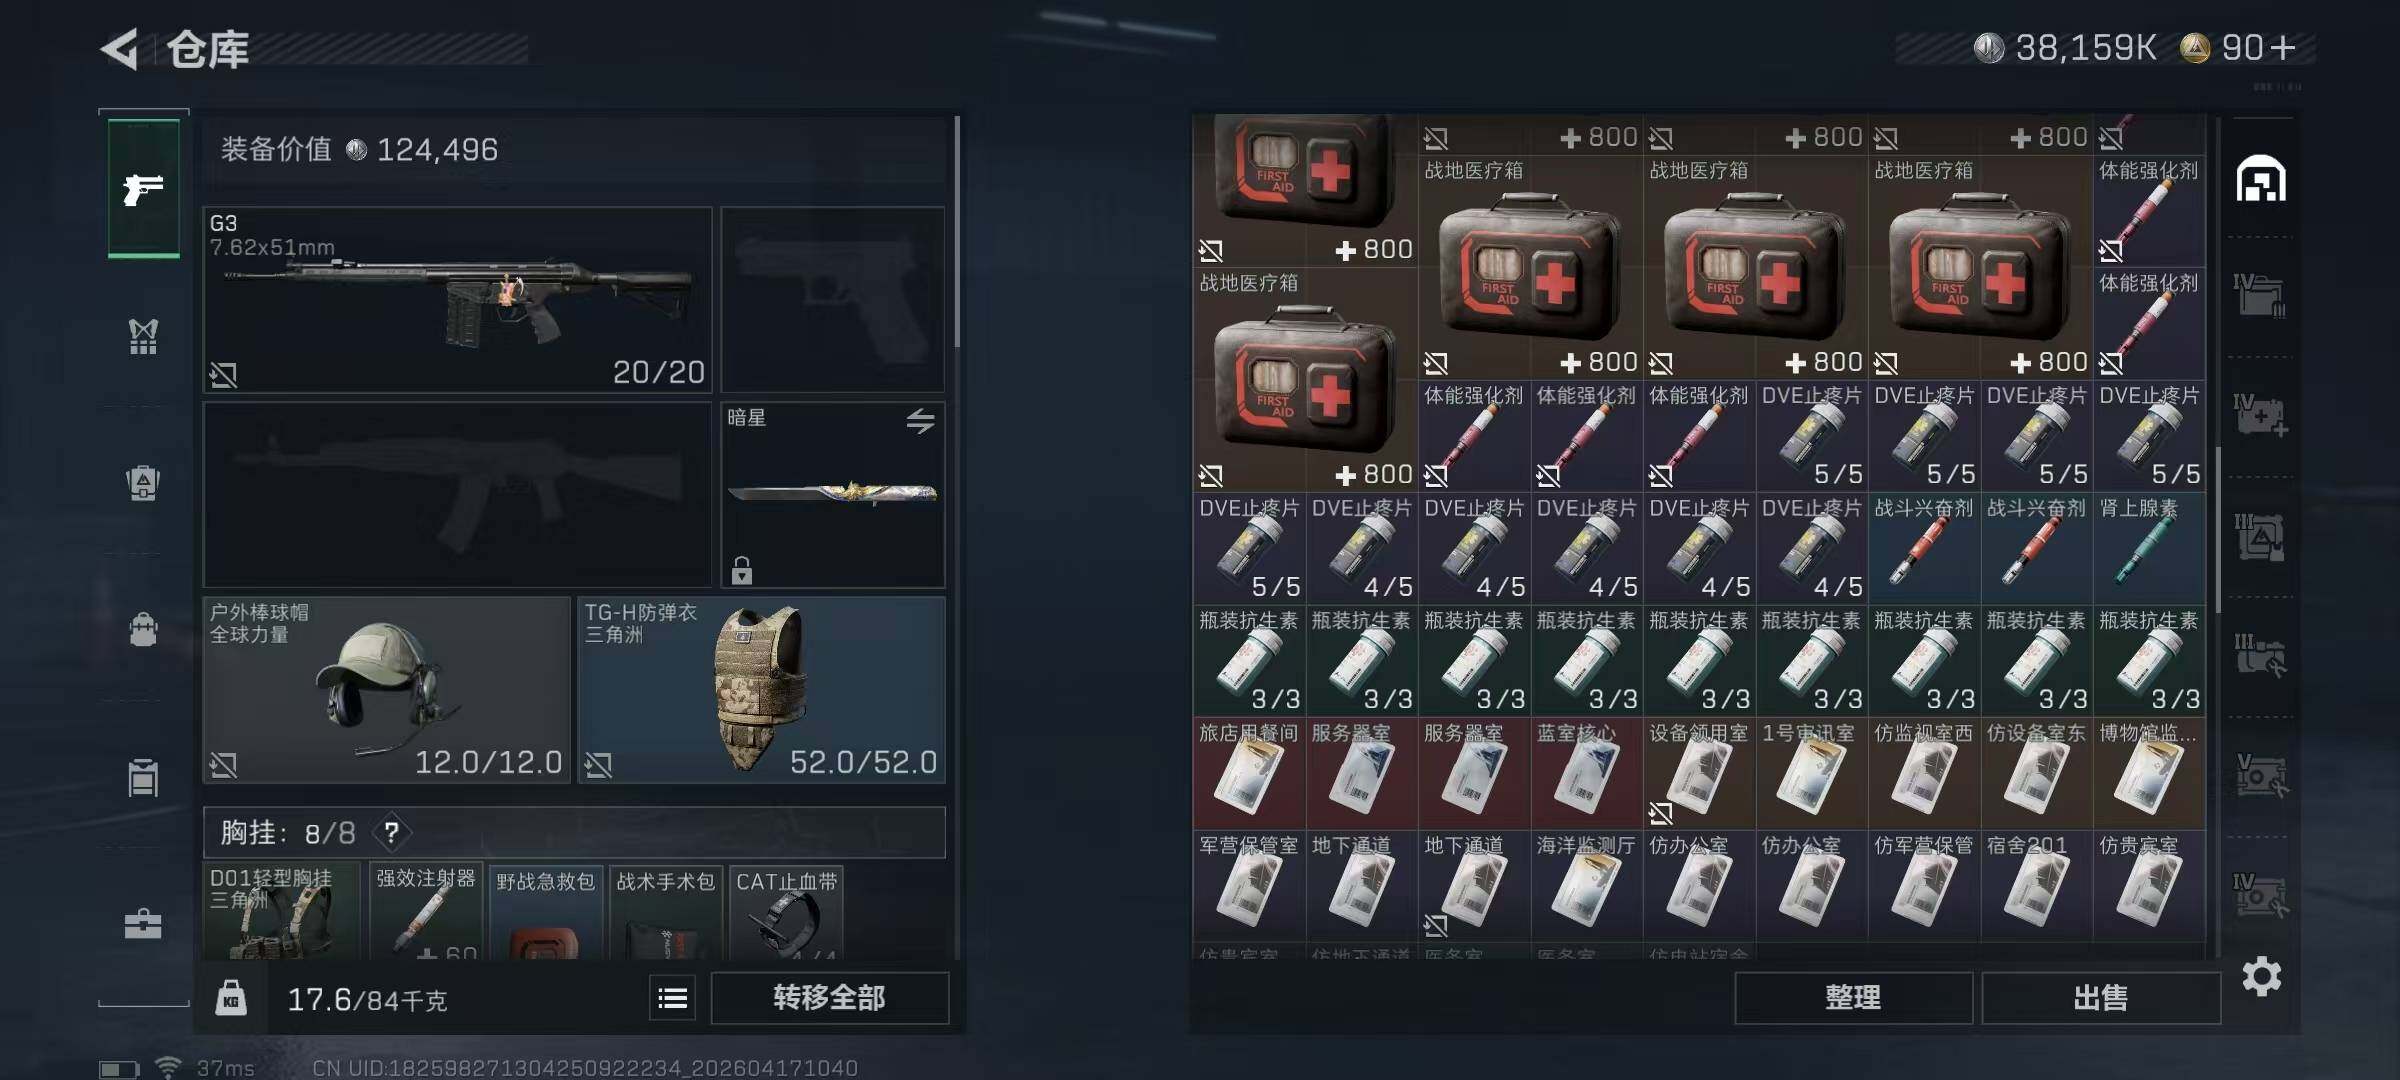Click the 出售 button
2400x1080 pixels.
2100,998
